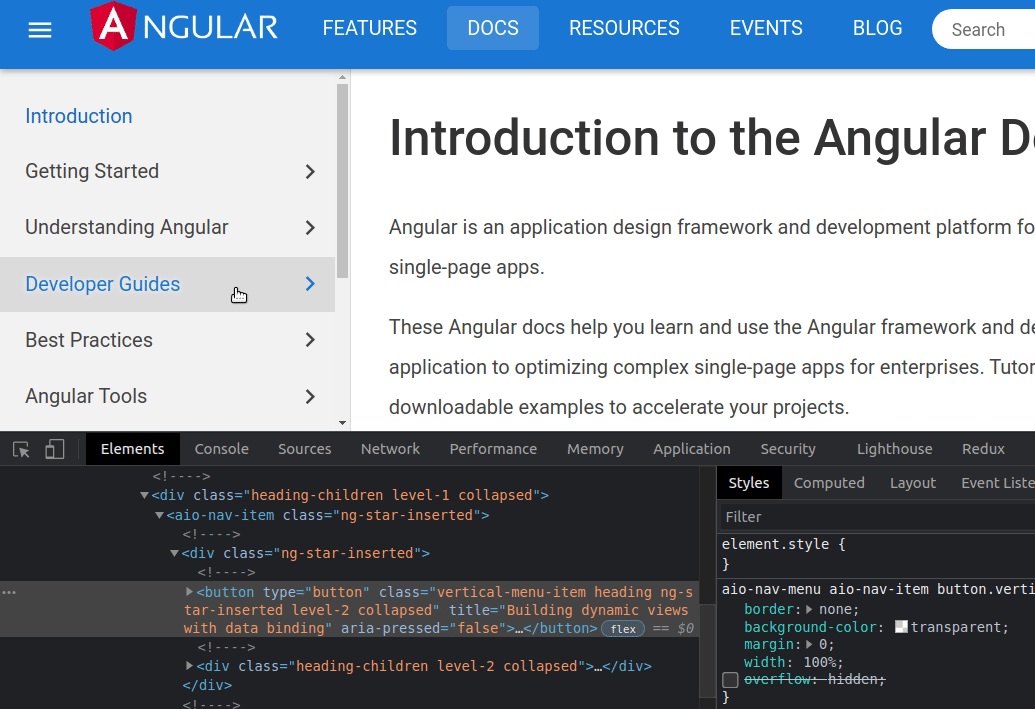Switch to the Sources tab
The image size is (1035, 709).
tap(304, 449)
